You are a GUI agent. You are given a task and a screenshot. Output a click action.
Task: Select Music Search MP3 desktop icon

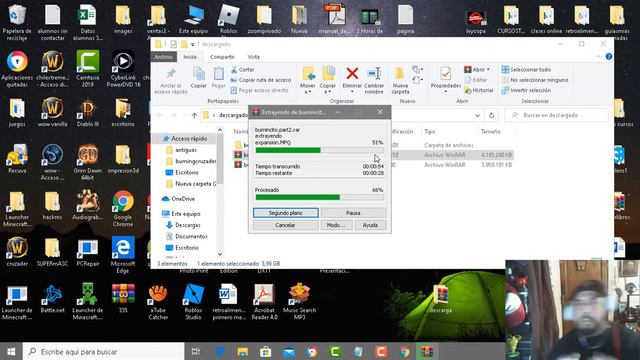click(299, 301)
